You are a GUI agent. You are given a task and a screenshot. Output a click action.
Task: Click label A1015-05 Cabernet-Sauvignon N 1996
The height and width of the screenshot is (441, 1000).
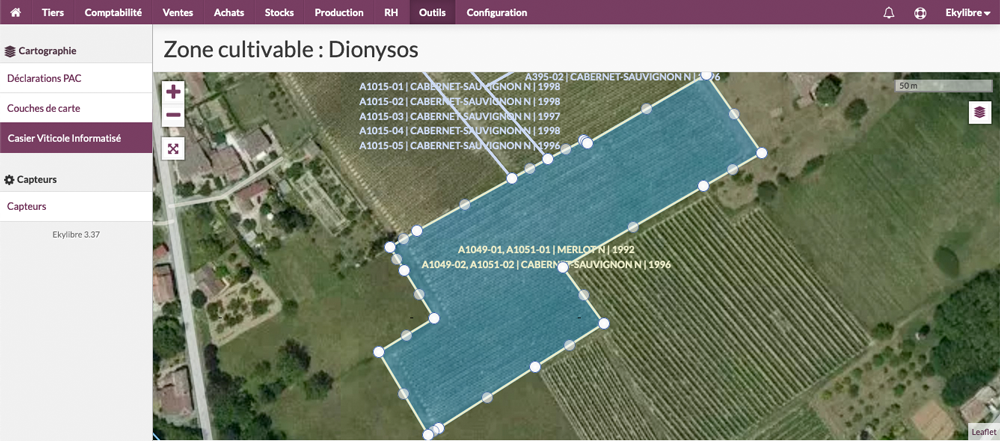point(460,146)
